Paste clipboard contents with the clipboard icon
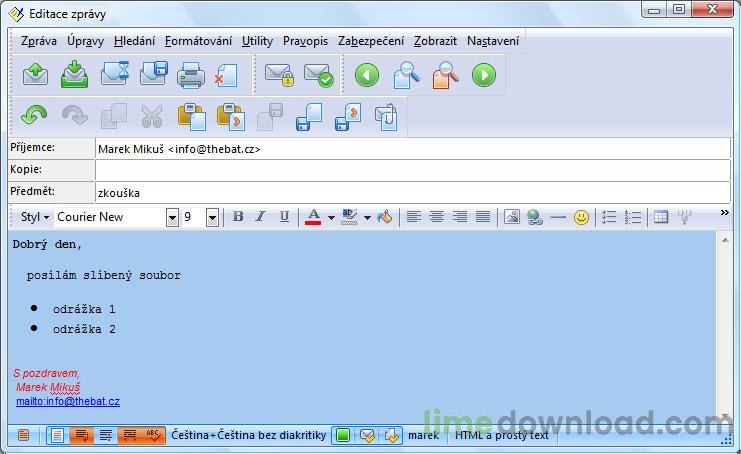 191,117
